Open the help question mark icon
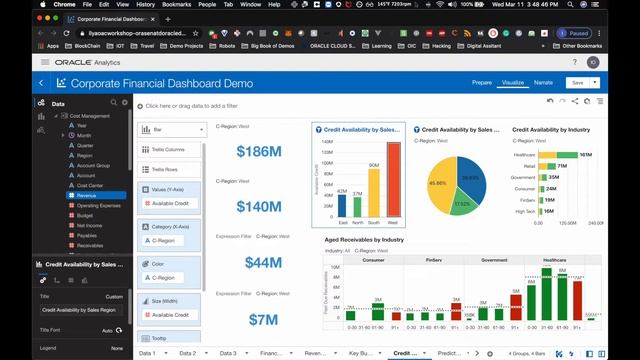640x360 pixels. pos(575,62)
